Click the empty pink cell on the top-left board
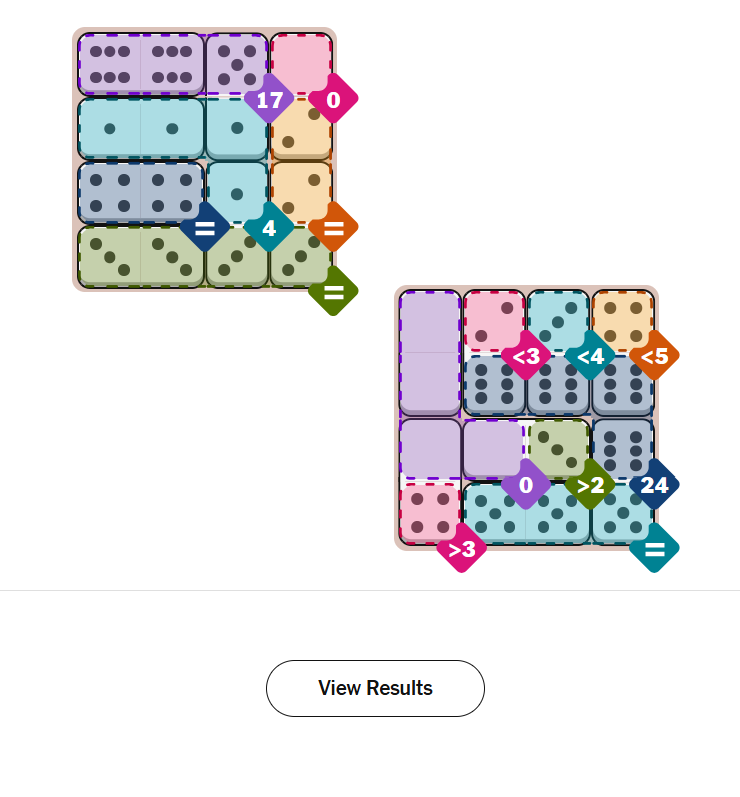Image resolution: width=740 pixels, height=797 pixels. [x=300, y=60]
